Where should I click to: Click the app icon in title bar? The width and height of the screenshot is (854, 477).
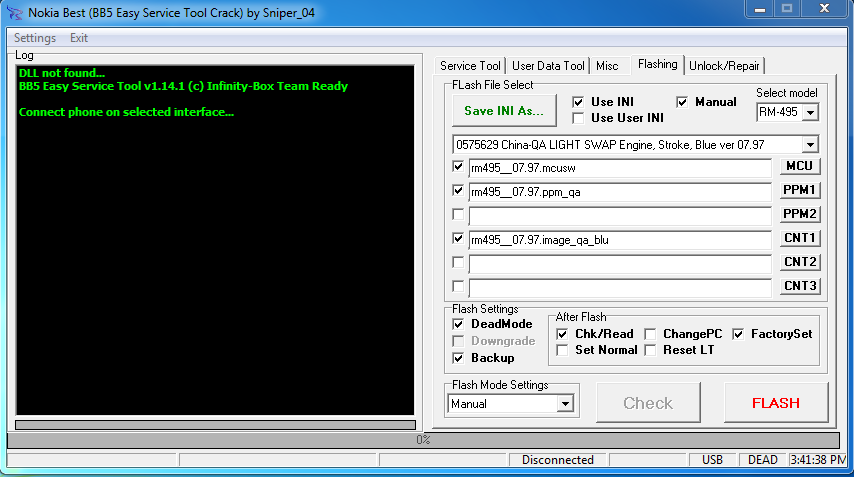click(x=15, y=13)
